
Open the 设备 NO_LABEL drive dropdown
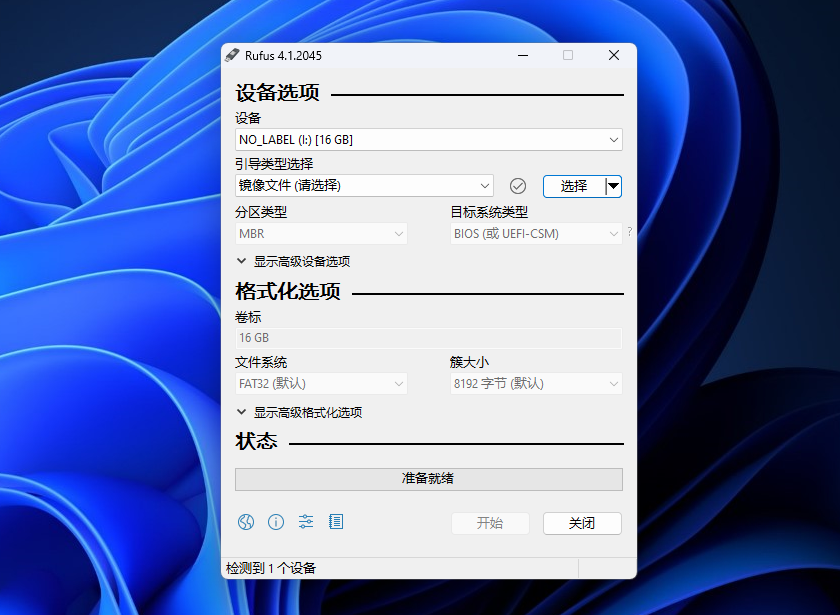pyautogui.click(x=429, y=140)
